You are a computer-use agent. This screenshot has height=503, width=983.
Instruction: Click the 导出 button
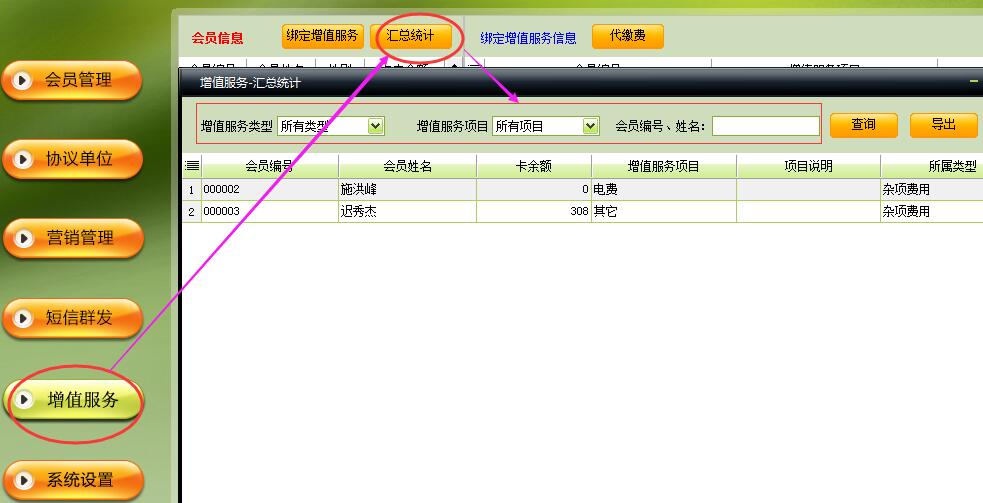click(x=943, y=125)
